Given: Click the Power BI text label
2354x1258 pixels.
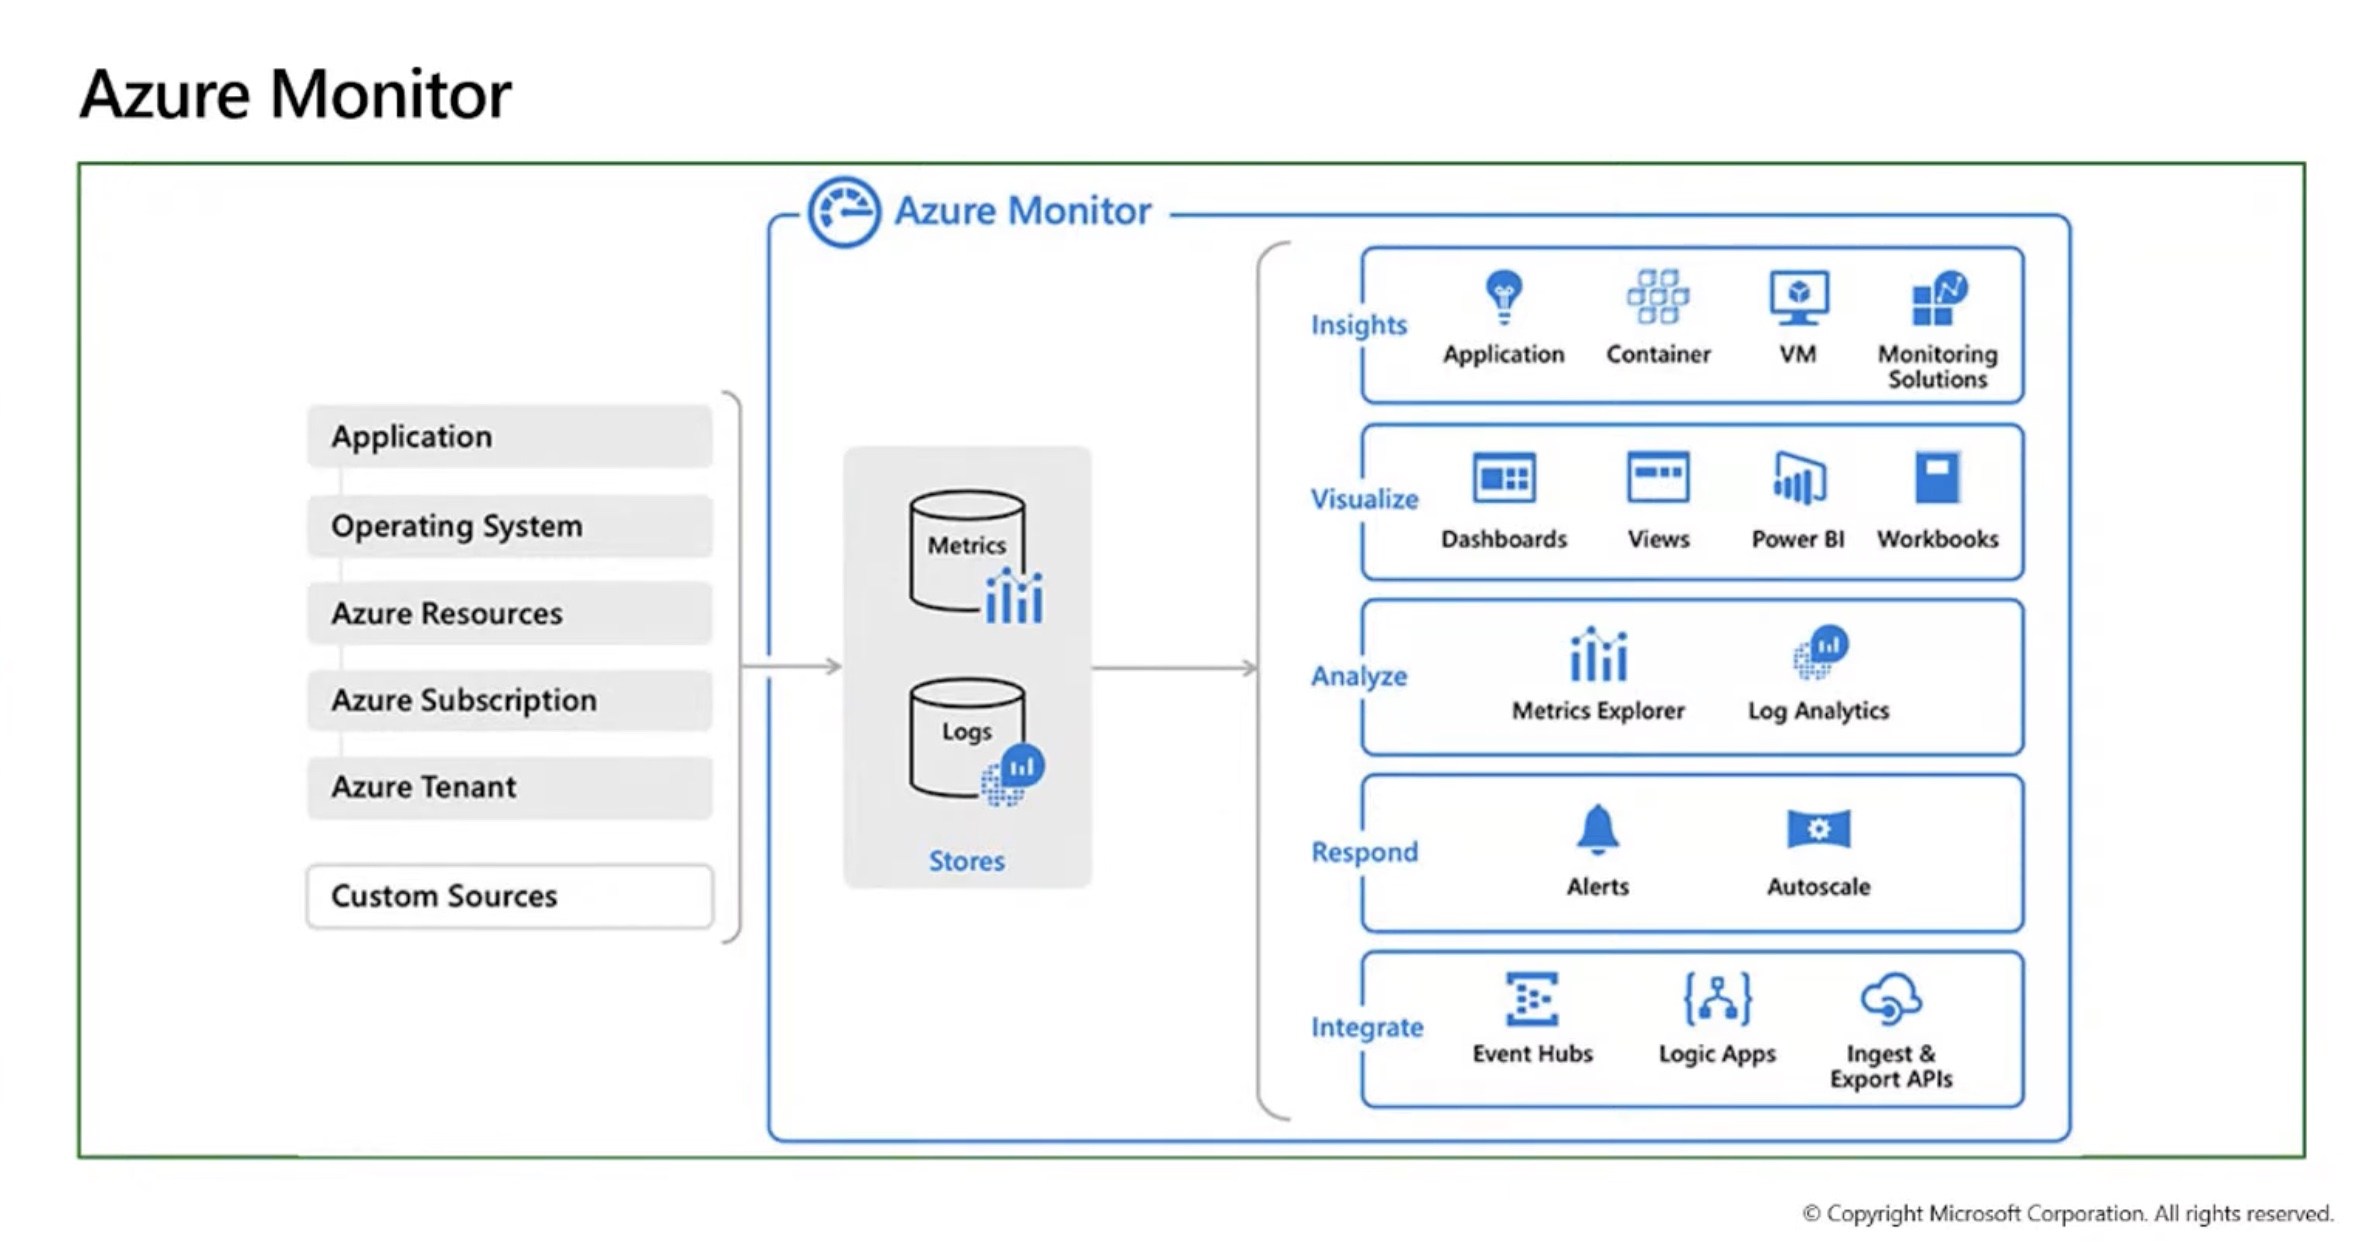Looking at the screenshot, I should pos(1798,539).
